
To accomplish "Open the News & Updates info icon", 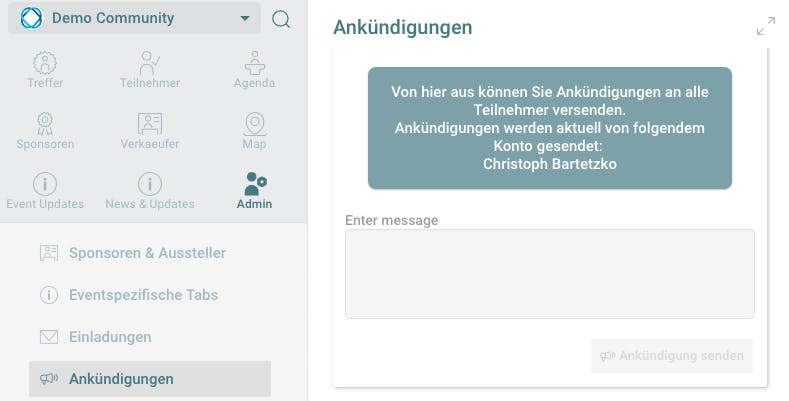I will [150, 184].
